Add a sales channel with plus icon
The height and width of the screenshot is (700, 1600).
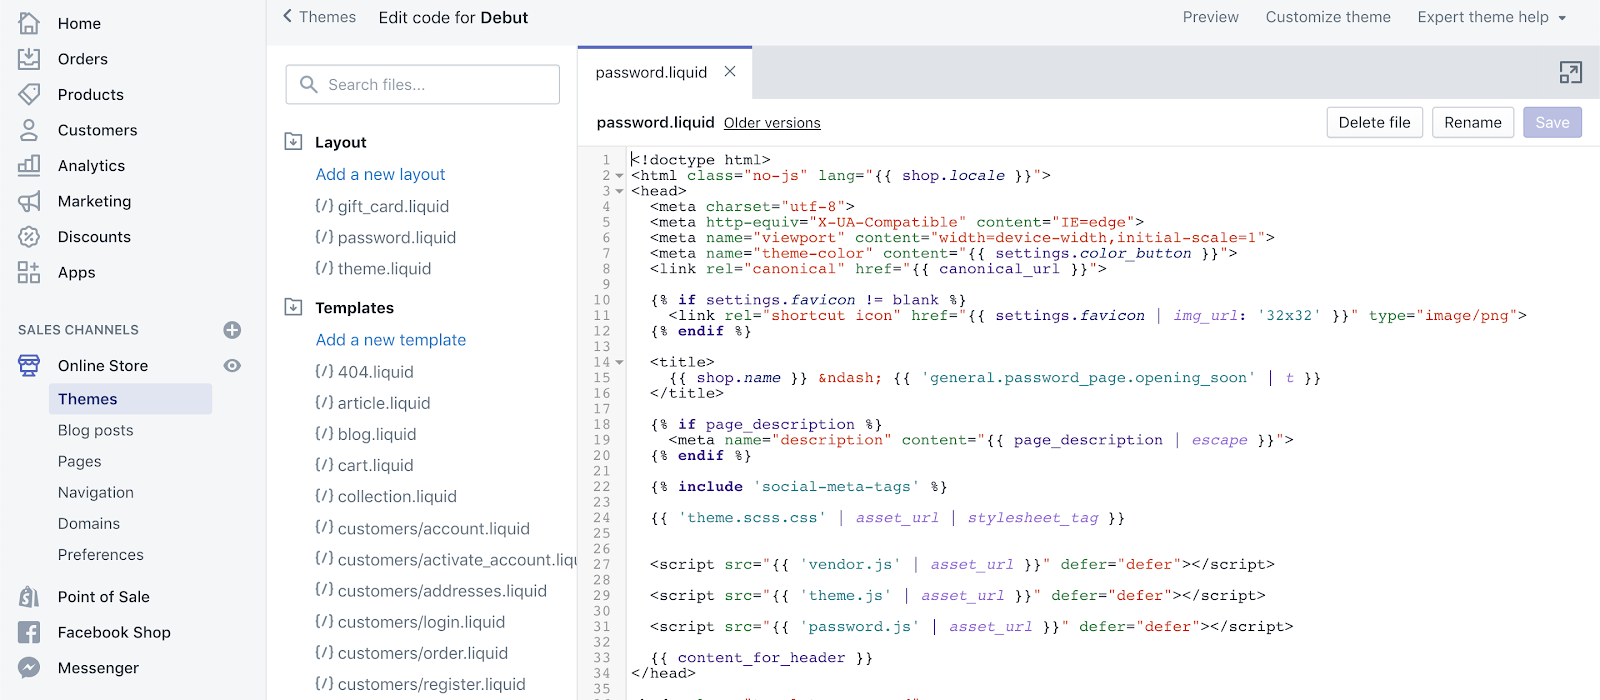pyautogui.click(x=232, y=330)
